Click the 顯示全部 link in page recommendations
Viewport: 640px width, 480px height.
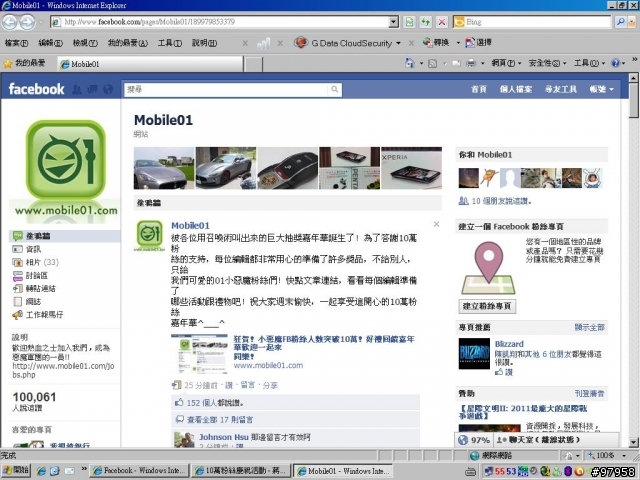click(589, 327)
